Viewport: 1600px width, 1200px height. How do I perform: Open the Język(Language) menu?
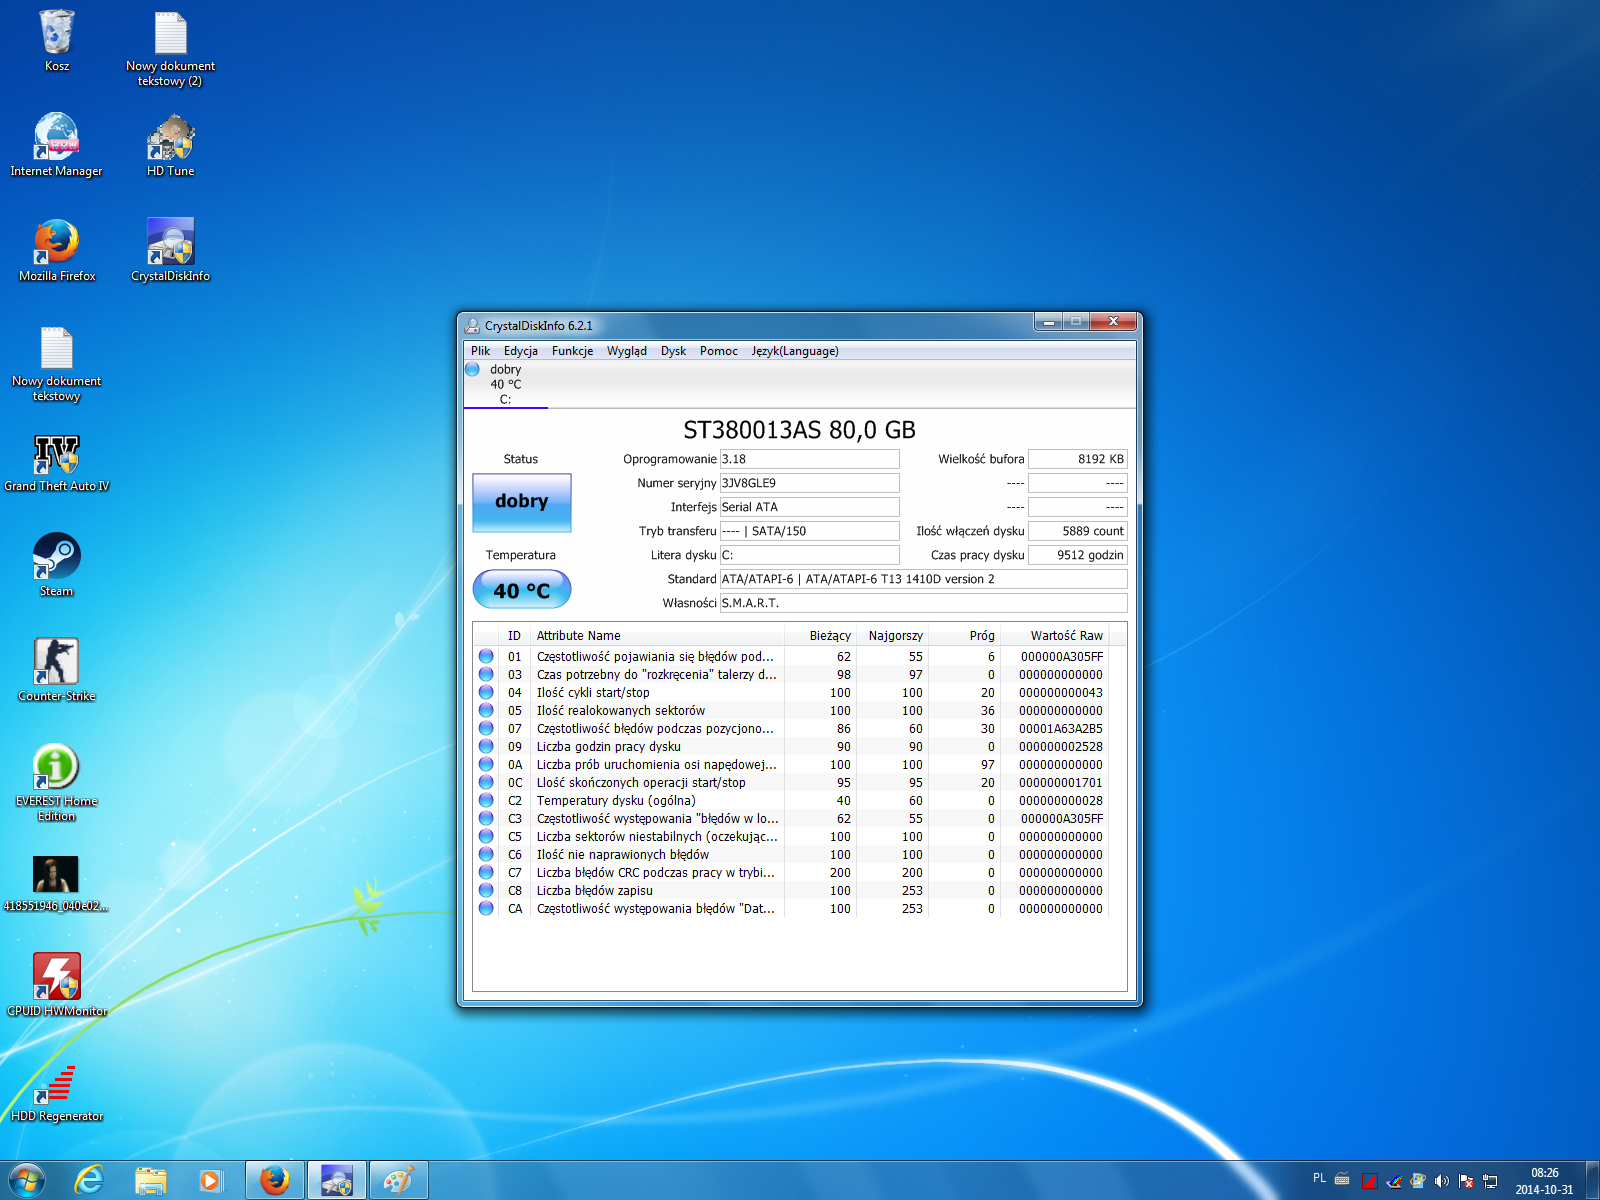[795, 351]
